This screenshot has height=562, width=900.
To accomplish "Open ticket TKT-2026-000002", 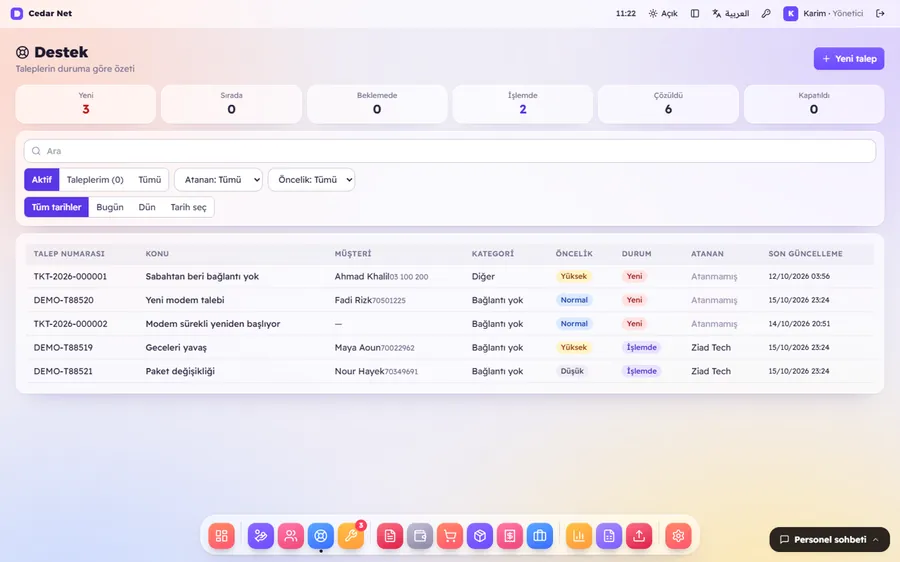I will coord(71,324).
